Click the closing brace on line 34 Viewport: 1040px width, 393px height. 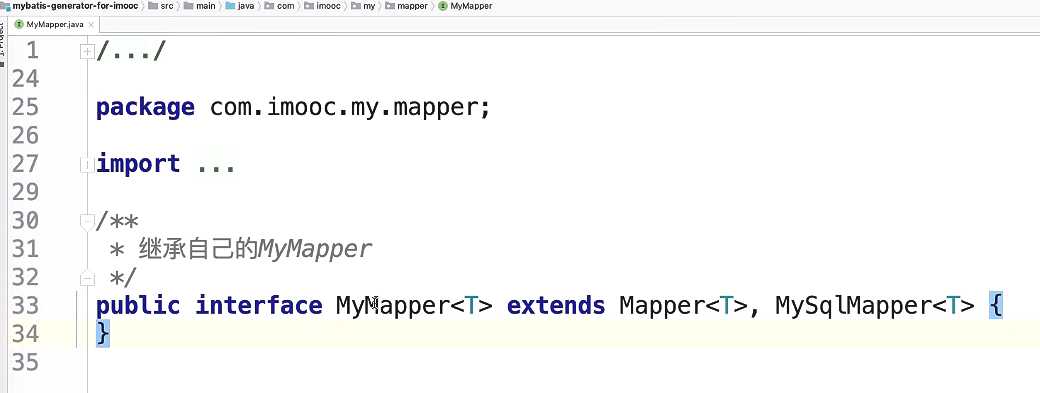tap(103, 333)
